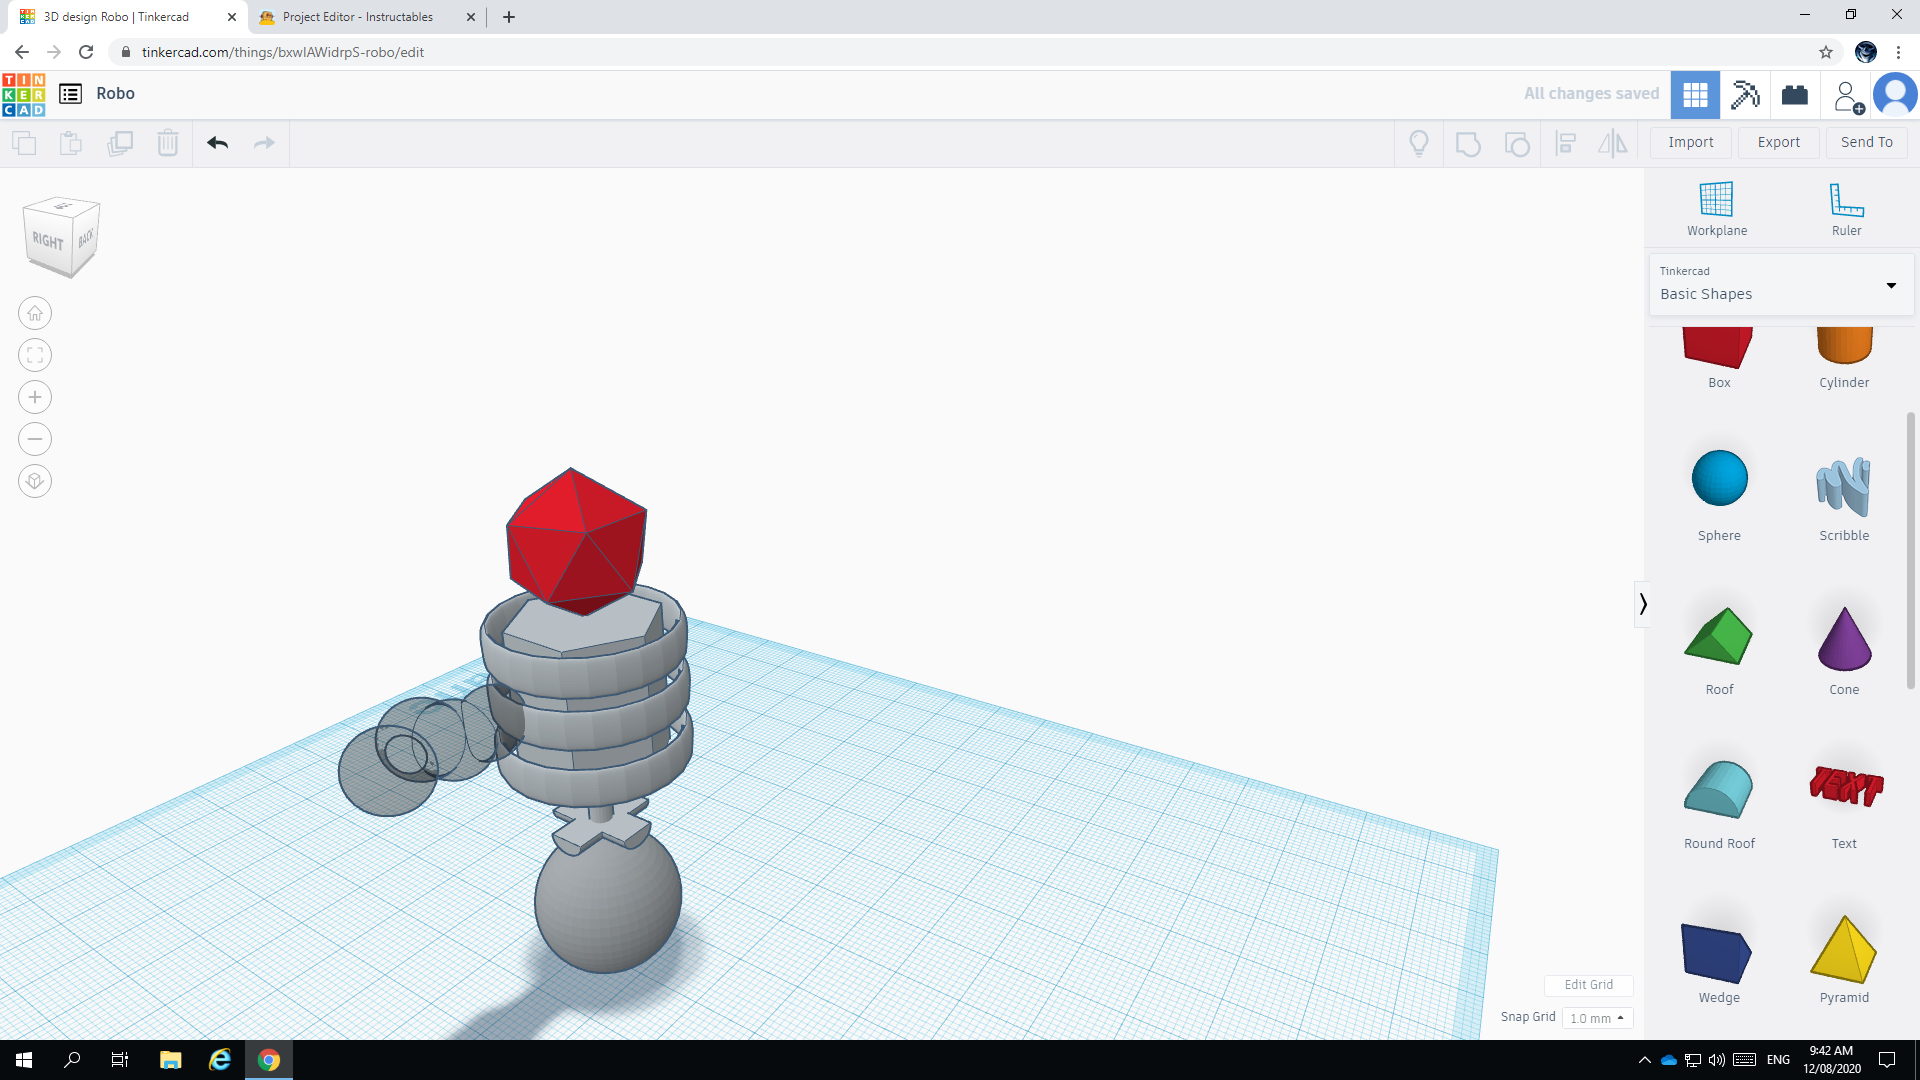Open the Bricks mode
1920x1080 pixels.
point(1795,95)
